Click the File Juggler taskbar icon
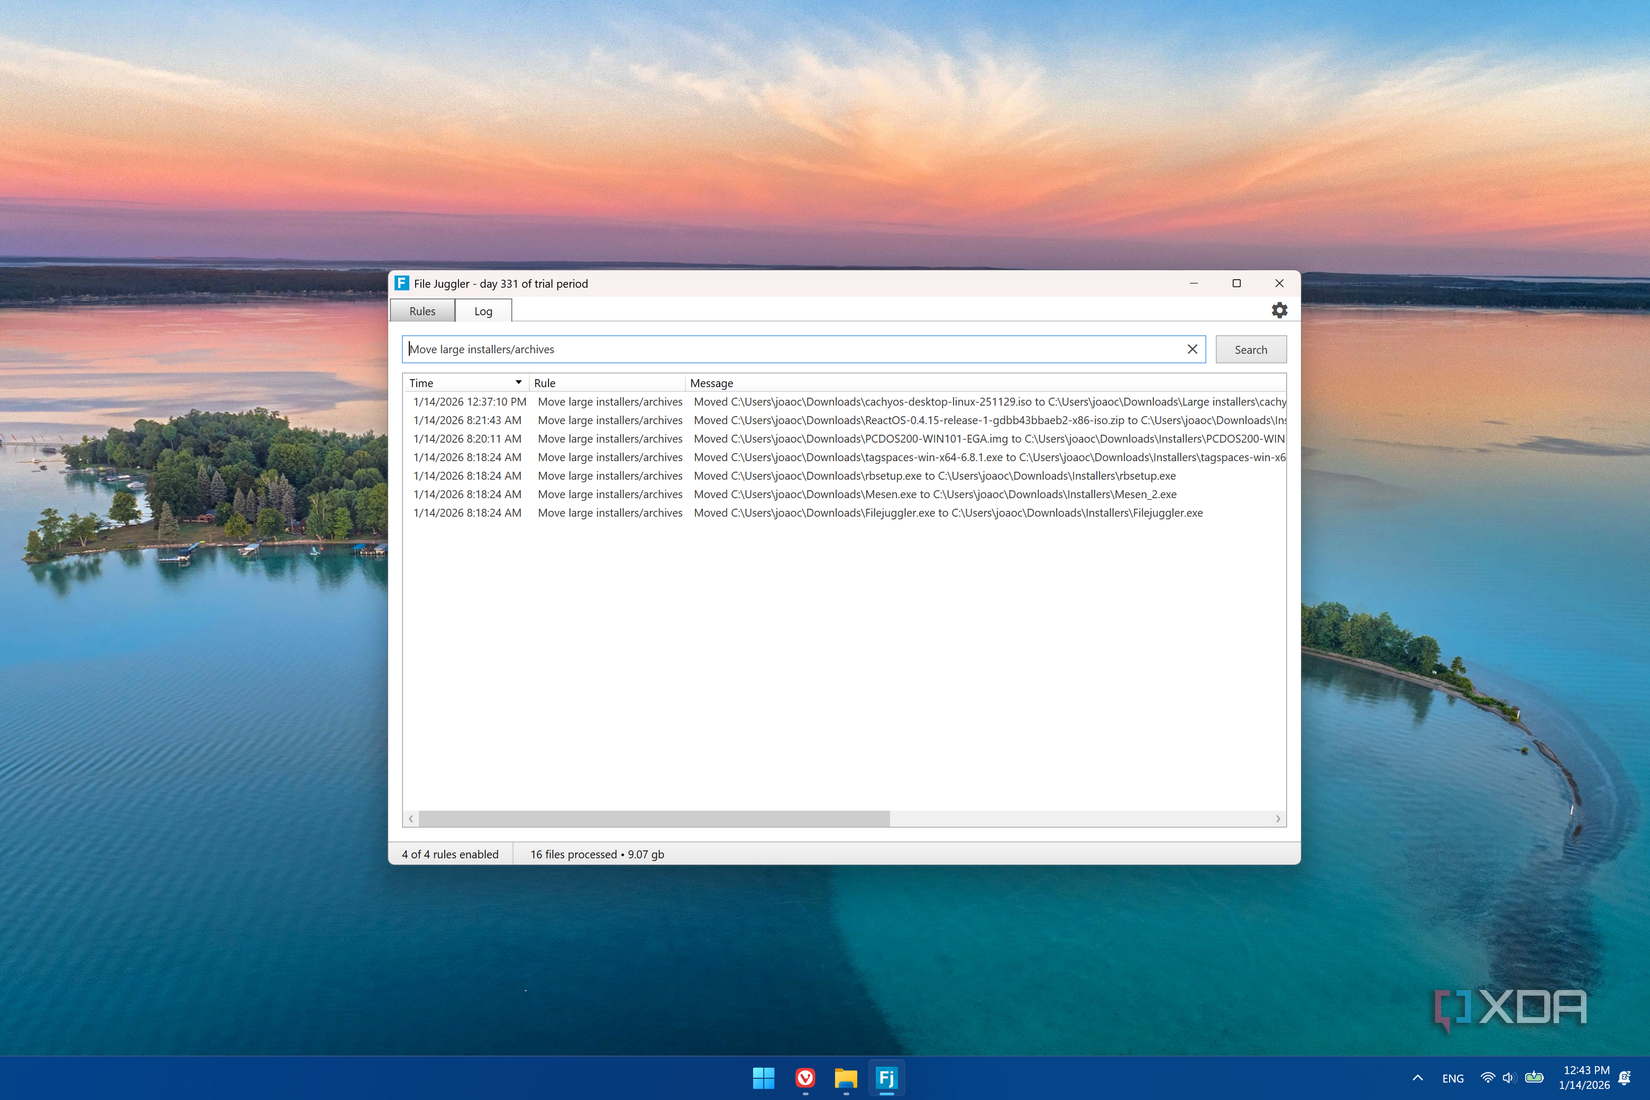Screen dimensions: 1650x1100 [886, 1078]
